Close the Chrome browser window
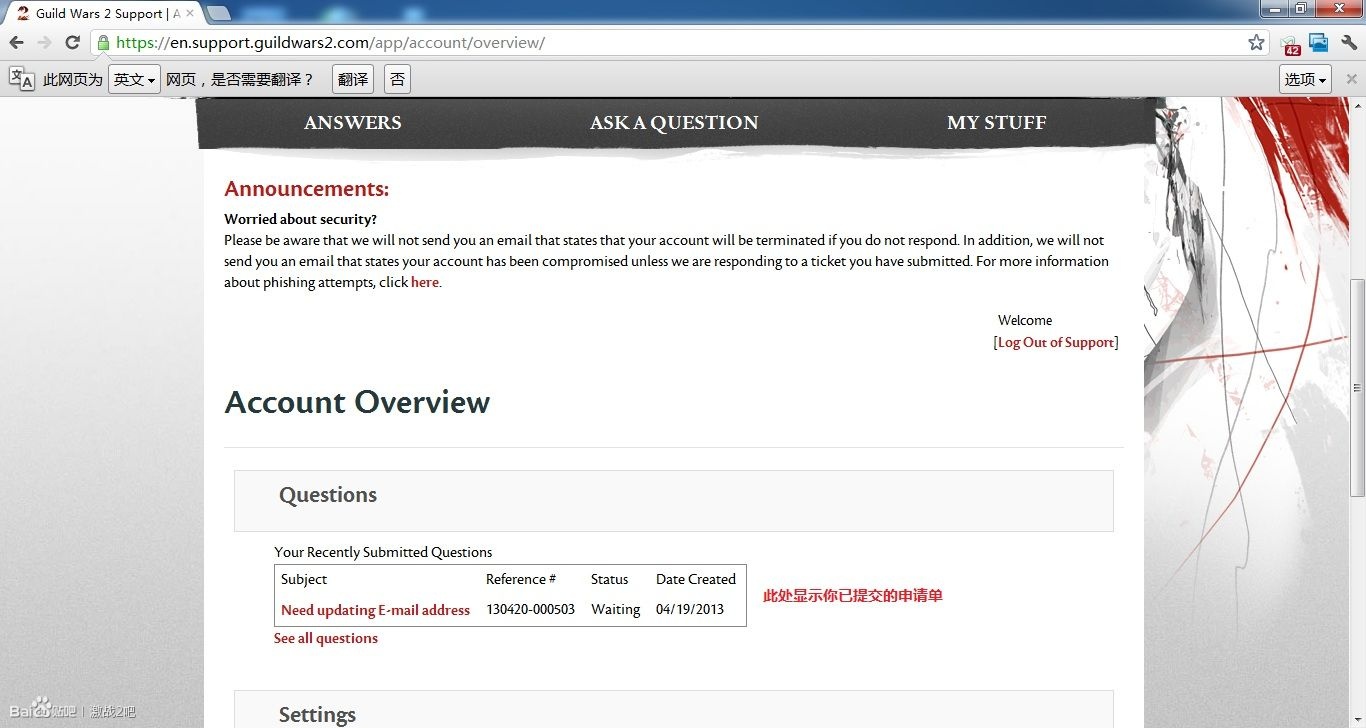 pos(1337,9)
